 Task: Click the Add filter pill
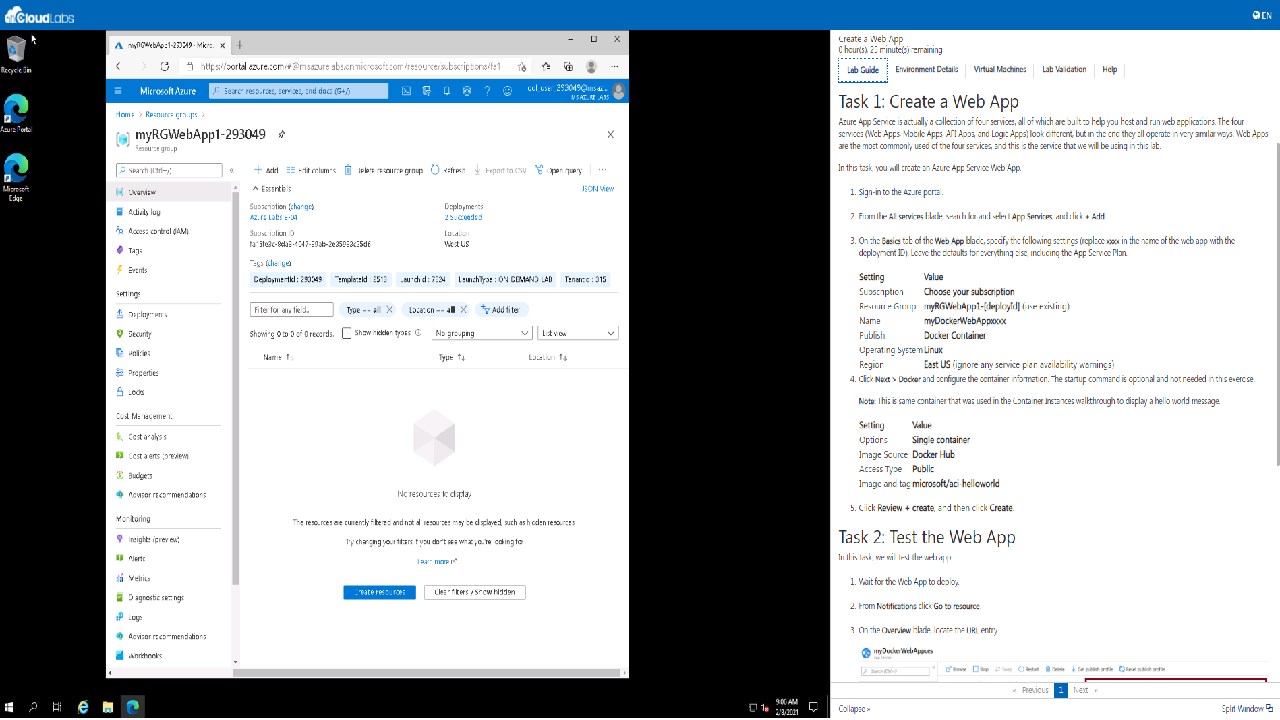click(x=500, y=310)
